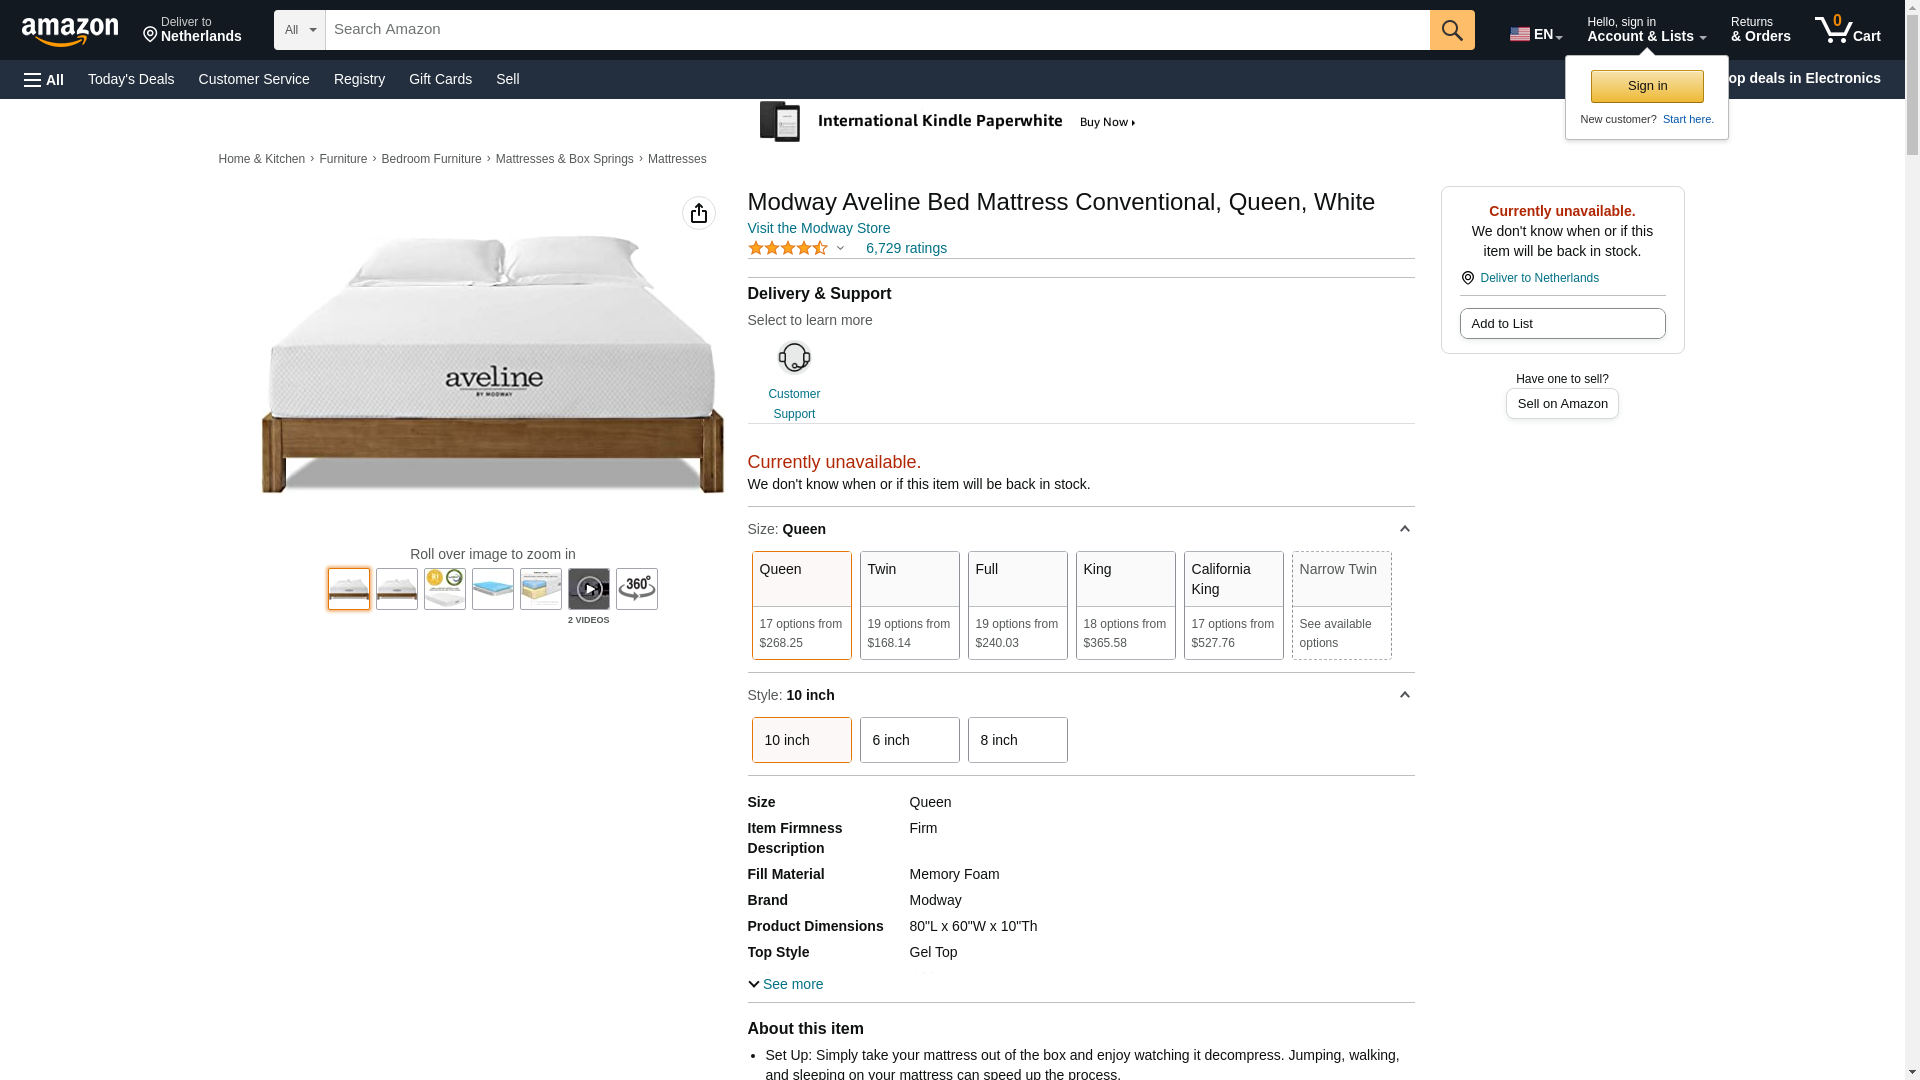
Task: Expand the EN language selector
Action: (1536, 34)
